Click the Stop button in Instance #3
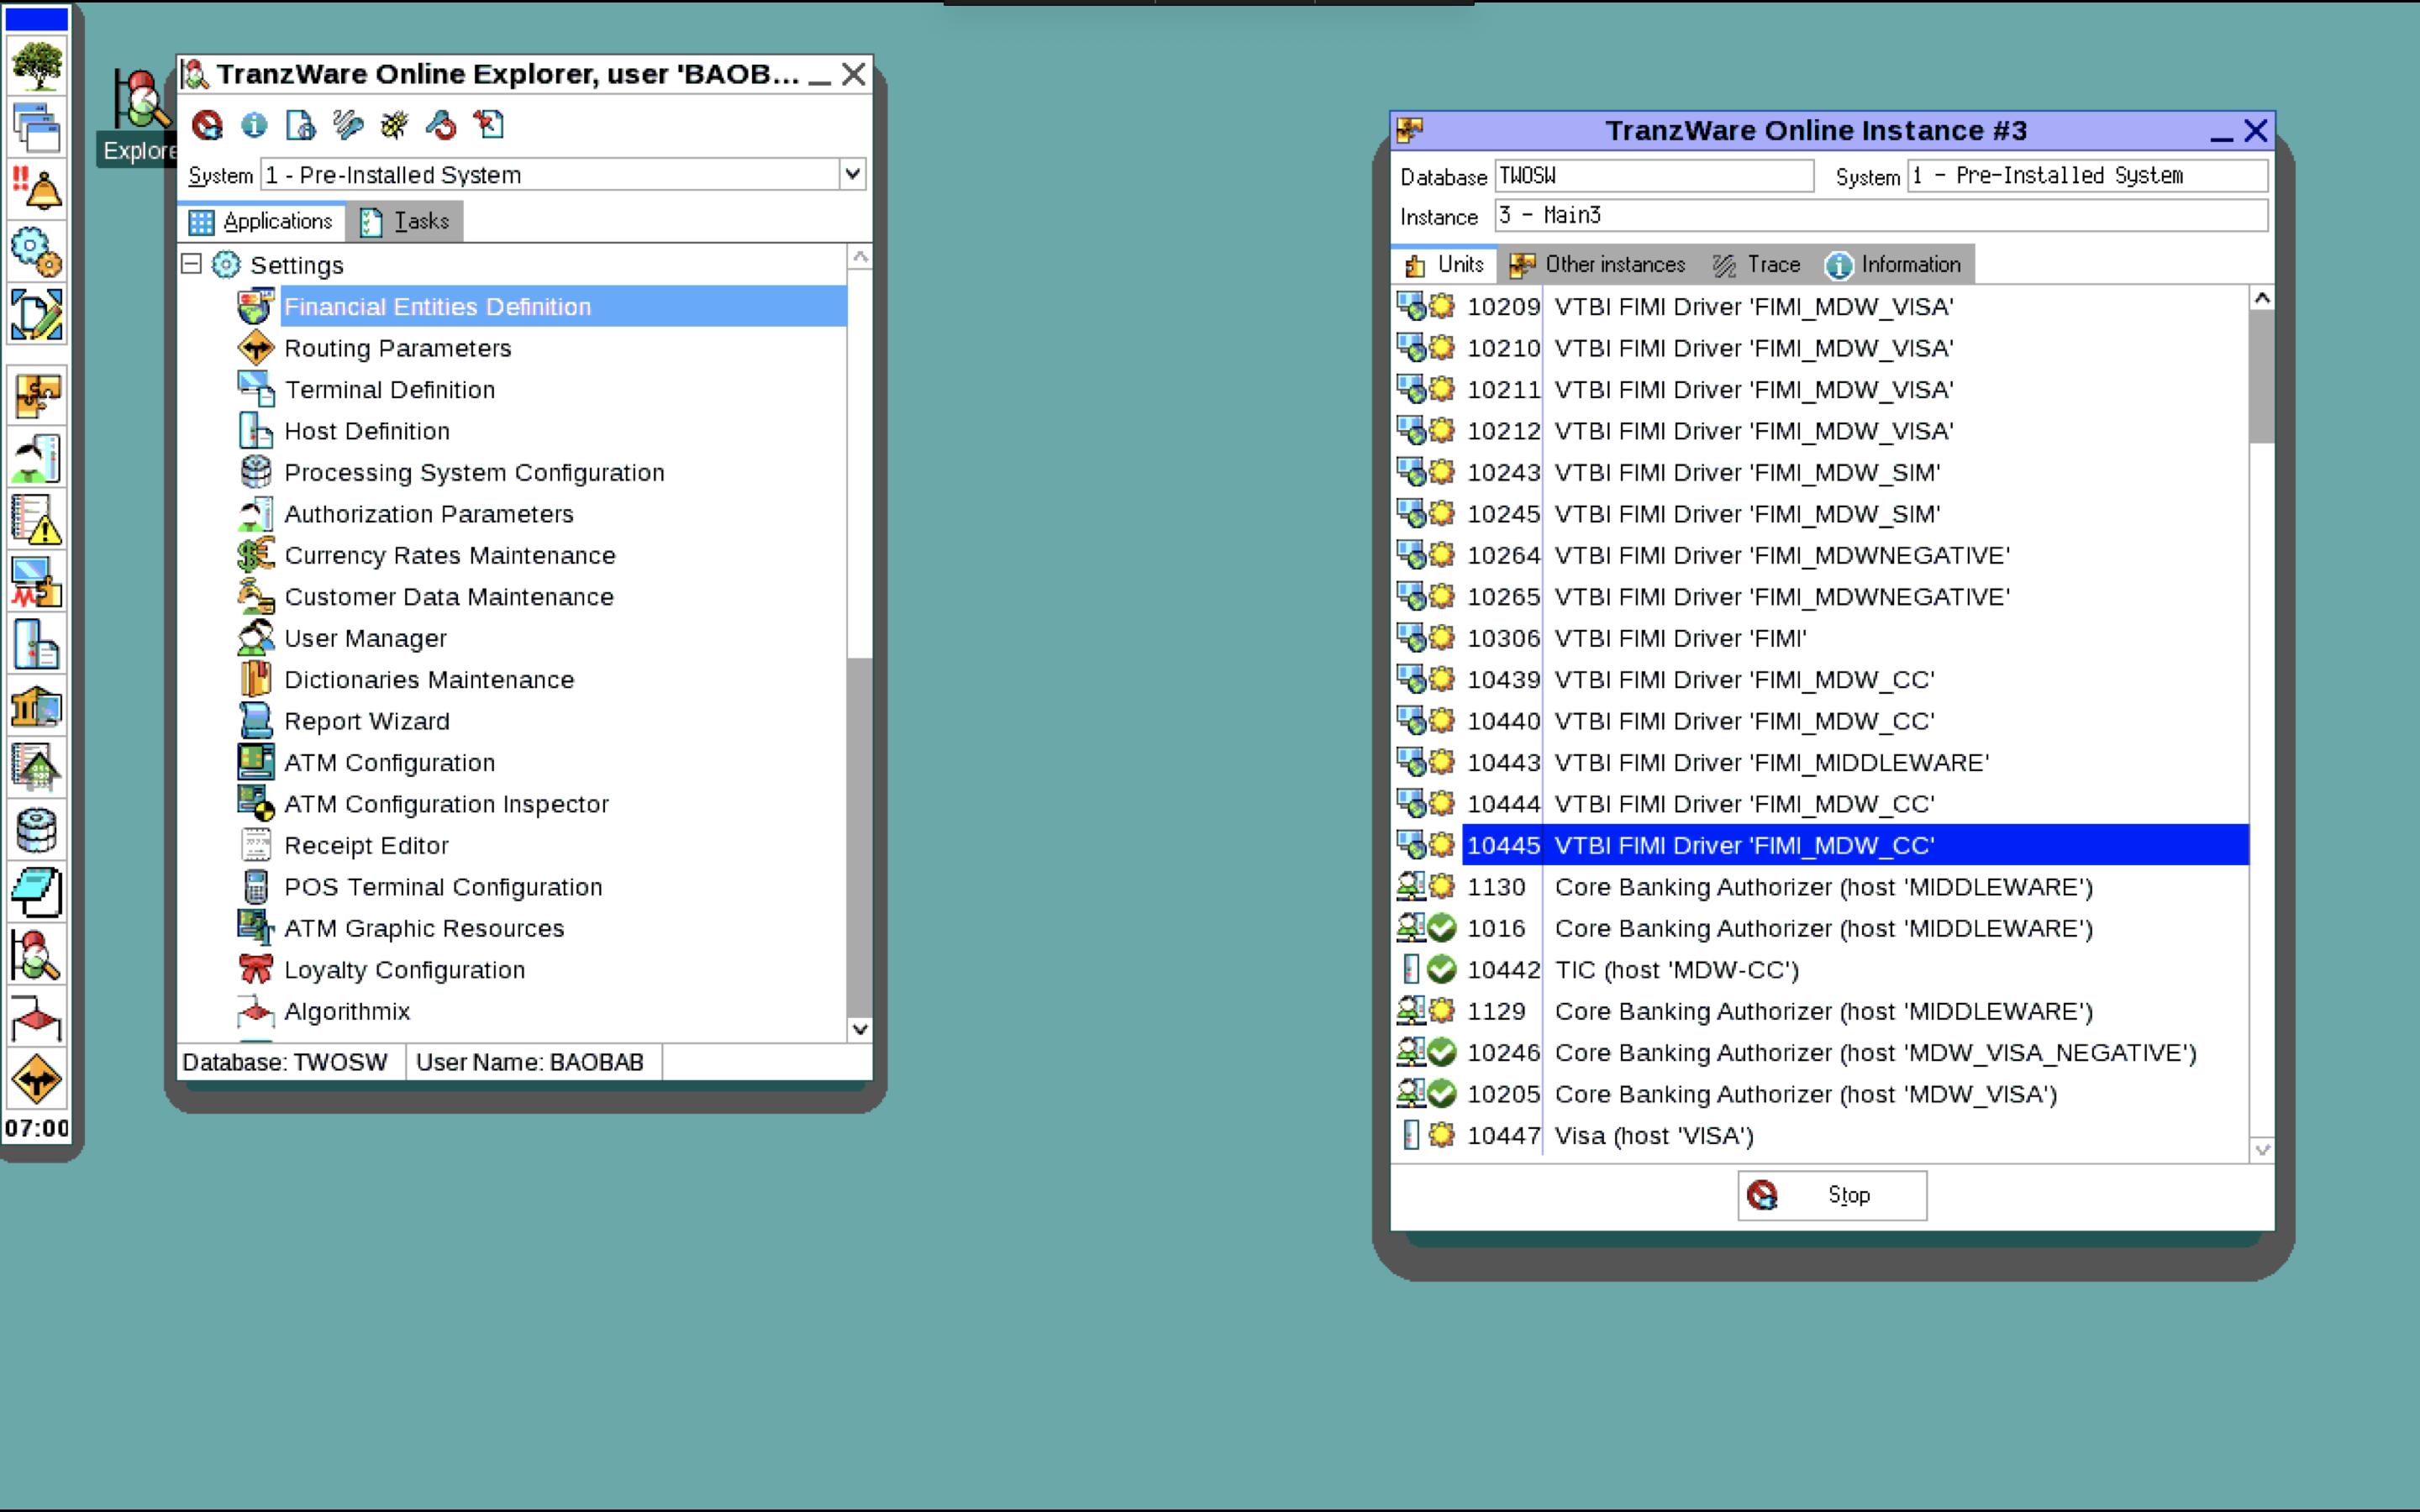Screen dimensions: 2420x1512 click(1832, 1195)
